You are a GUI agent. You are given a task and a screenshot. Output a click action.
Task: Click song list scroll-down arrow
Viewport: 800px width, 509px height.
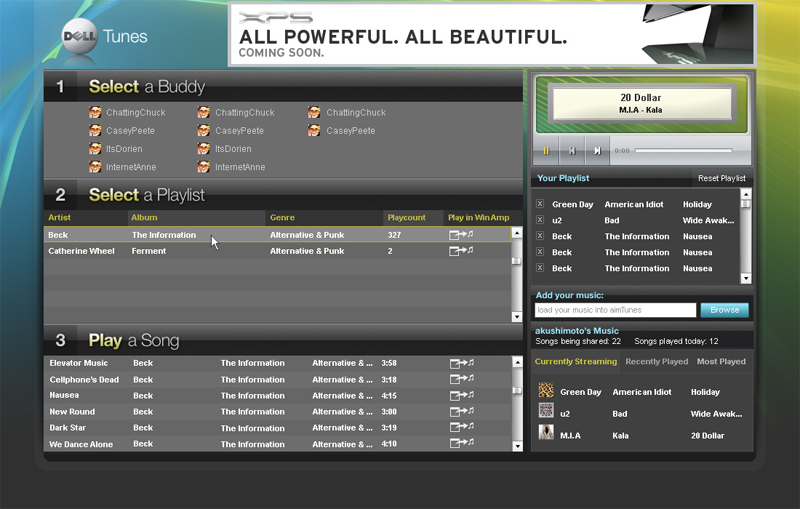pos(517,446)
